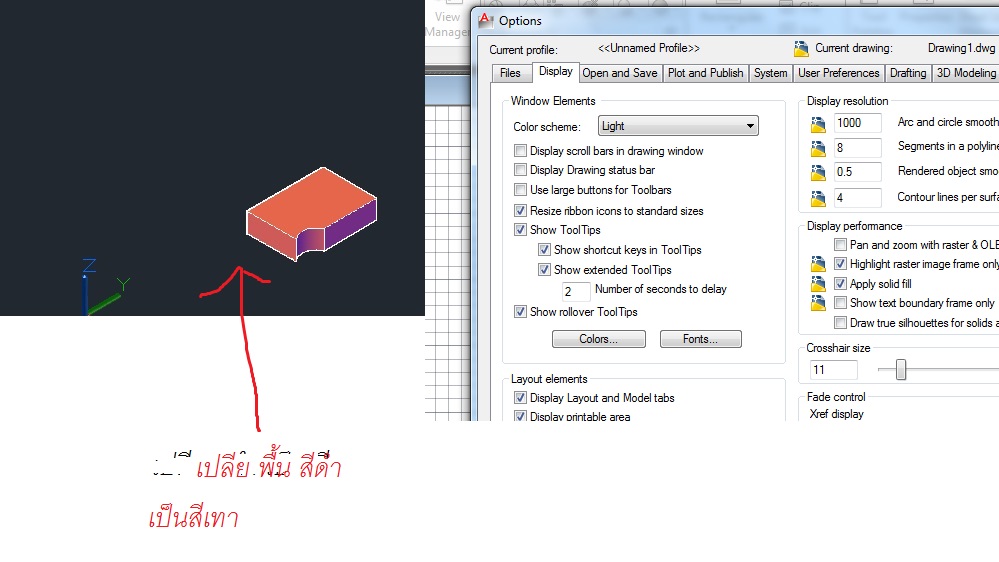Edit Number of seconds to delay field
This screenshot has height=562, width=999.
point(575,292)
